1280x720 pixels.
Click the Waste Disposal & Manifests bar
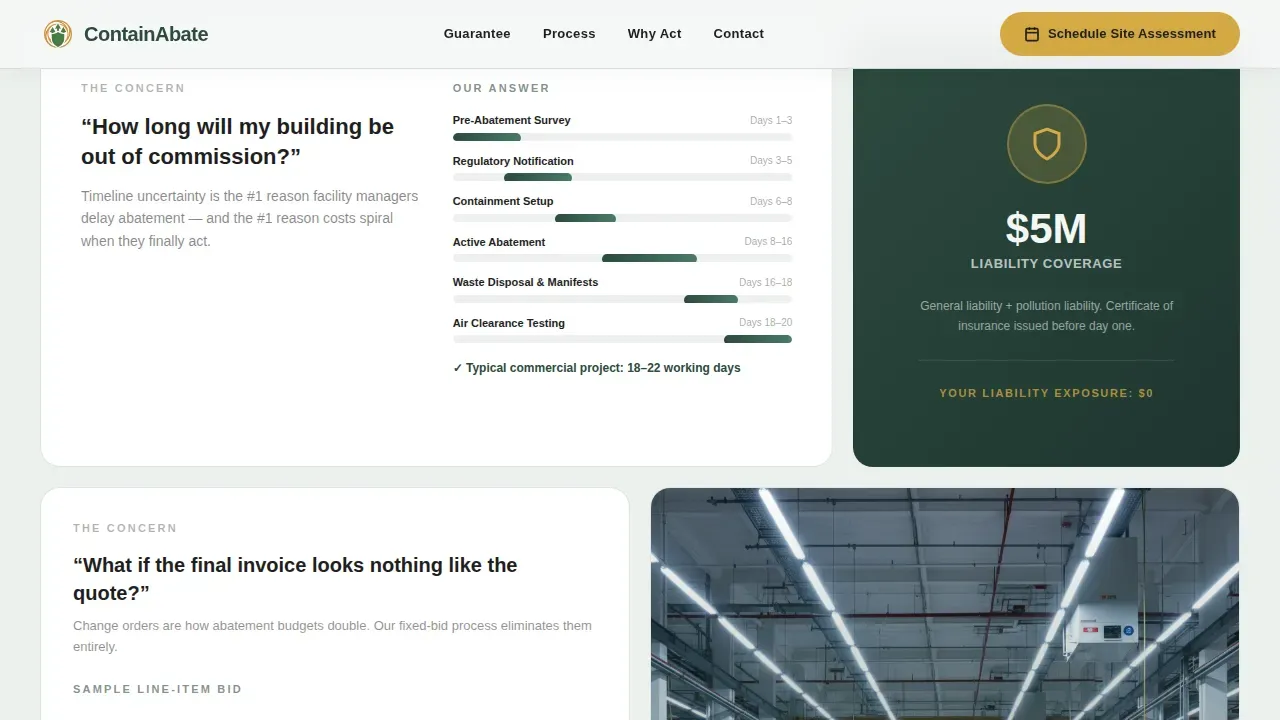point(622,299)
